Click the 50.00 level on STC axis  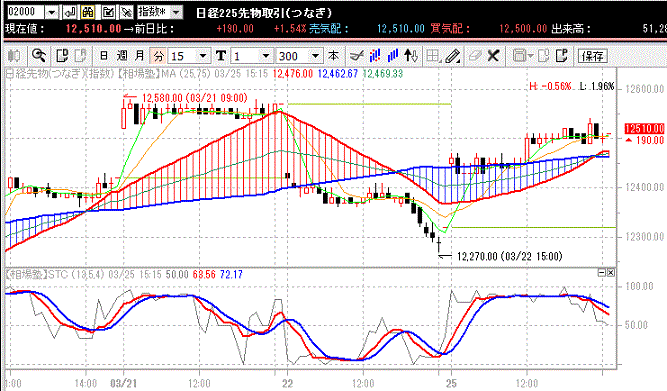[636, 325]
